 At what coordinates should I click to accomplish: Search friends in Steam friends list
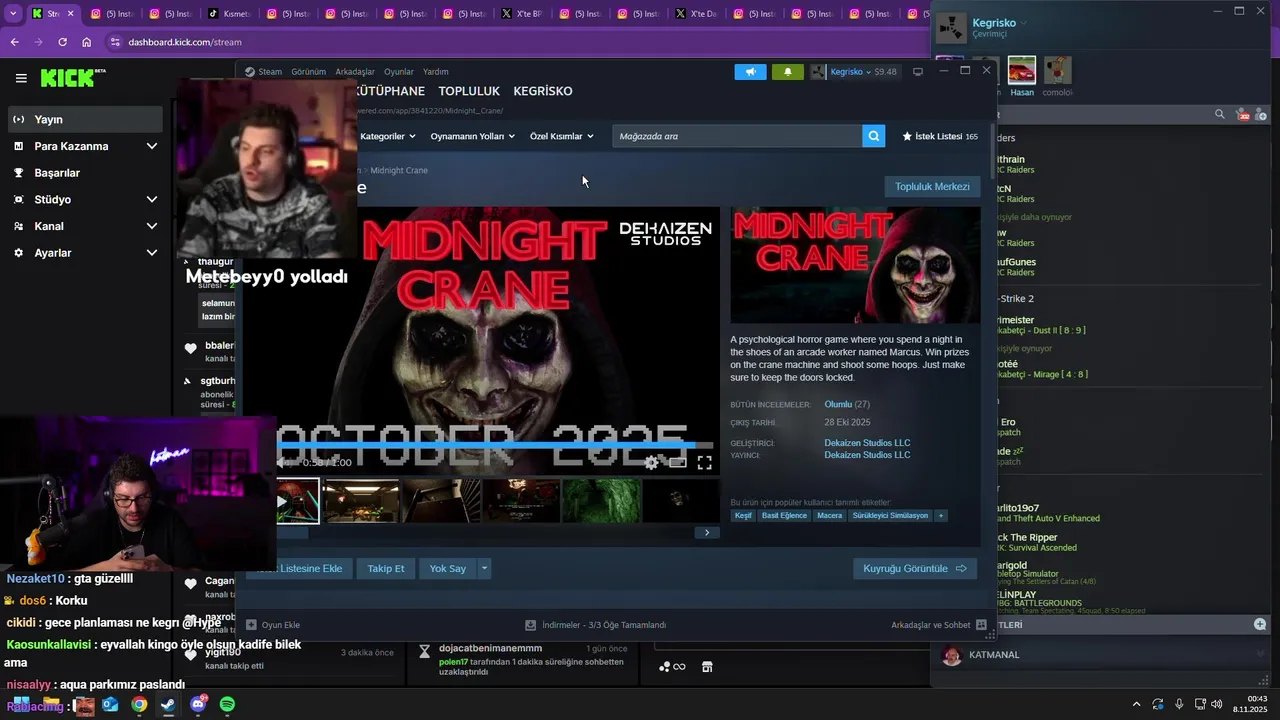click(x=1219, y=115)
